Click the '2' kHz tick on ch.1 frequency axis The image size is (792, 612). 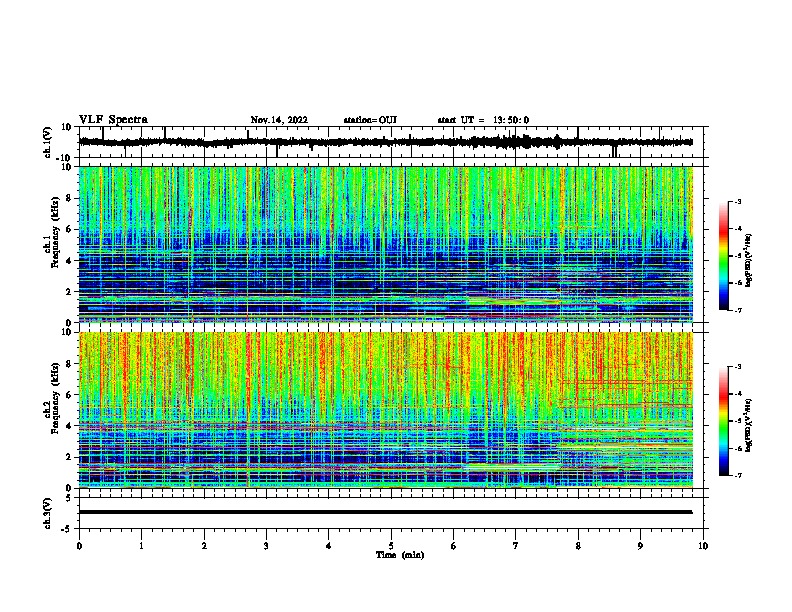(70, 292)
